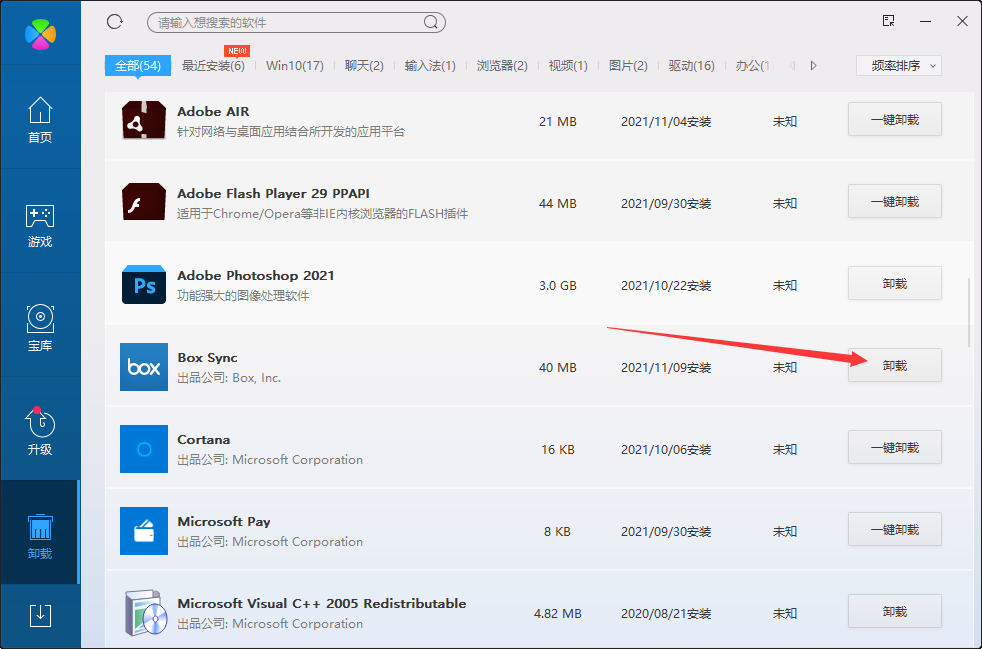Minimize the window
This screenshot has width=982, height=649.
pyautogui.click(x=926, y=21)
